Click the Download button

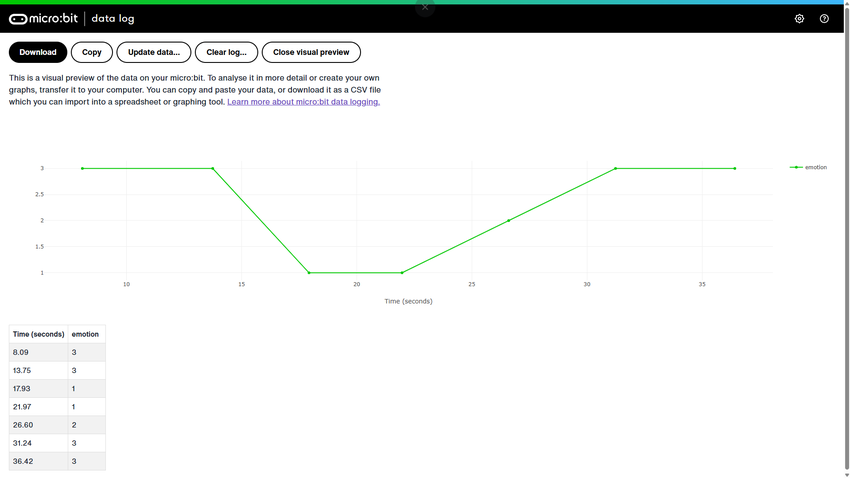click(38, 52)
